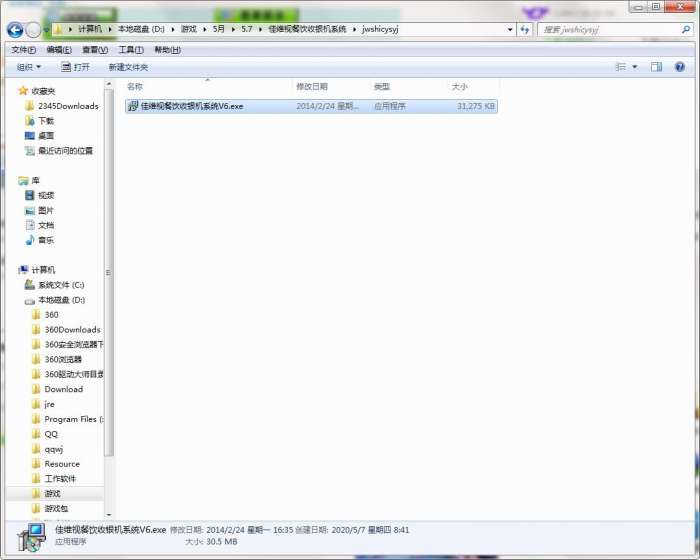700x560 pixels.
Task: Click the large application icon in details pane
Action: 31,537
